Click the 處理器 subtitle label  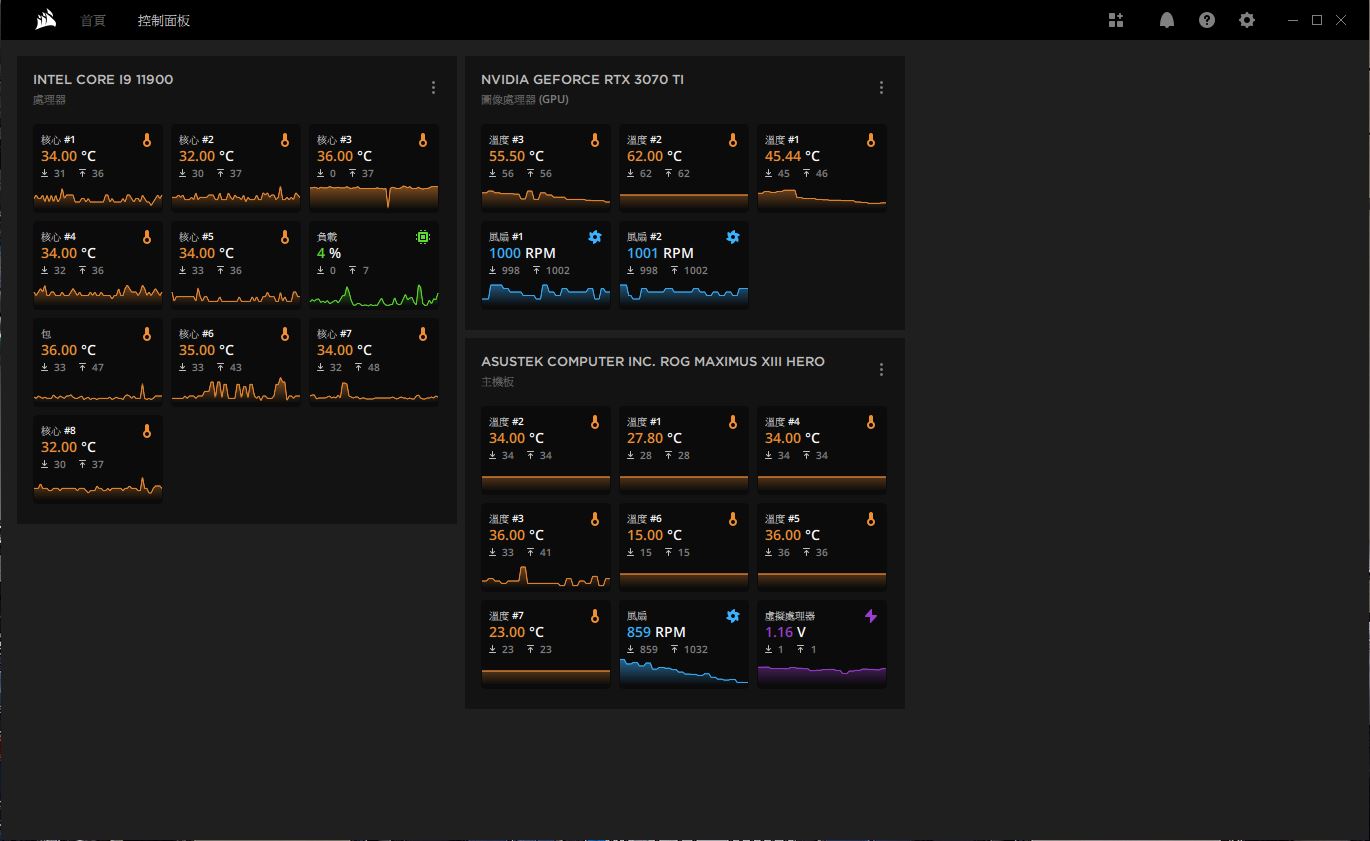[x=49, y=100]
